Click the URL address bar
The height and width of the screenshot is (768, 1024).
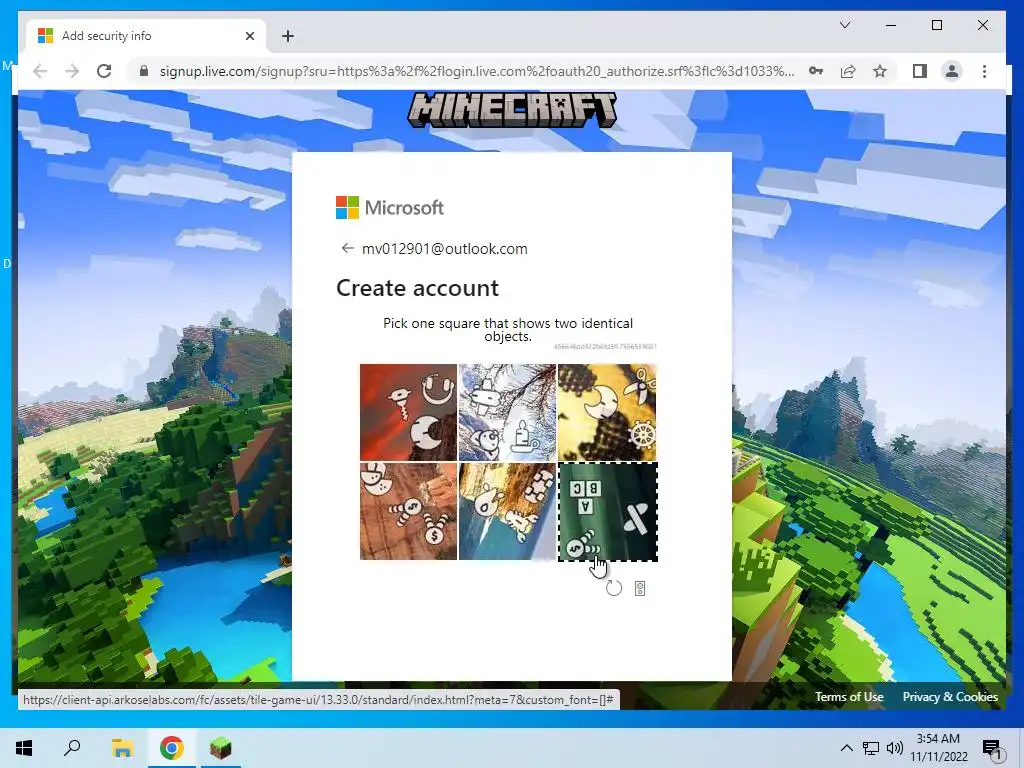tap(477, 71)
